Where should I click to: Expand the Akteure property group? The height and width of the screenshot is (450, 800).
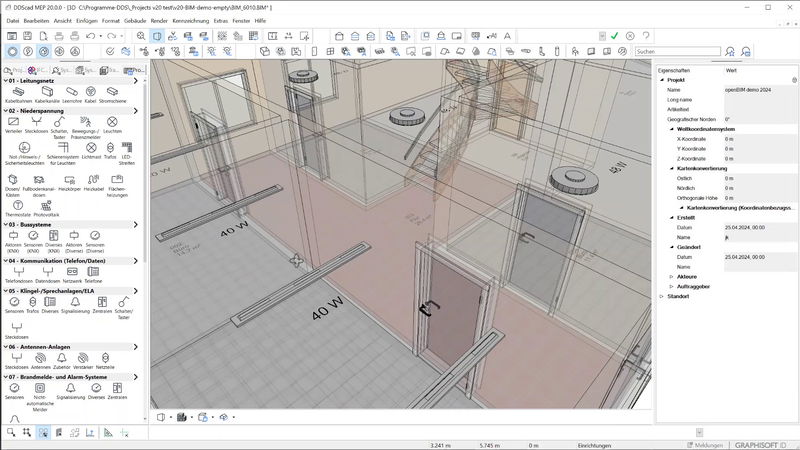[672, 276]
